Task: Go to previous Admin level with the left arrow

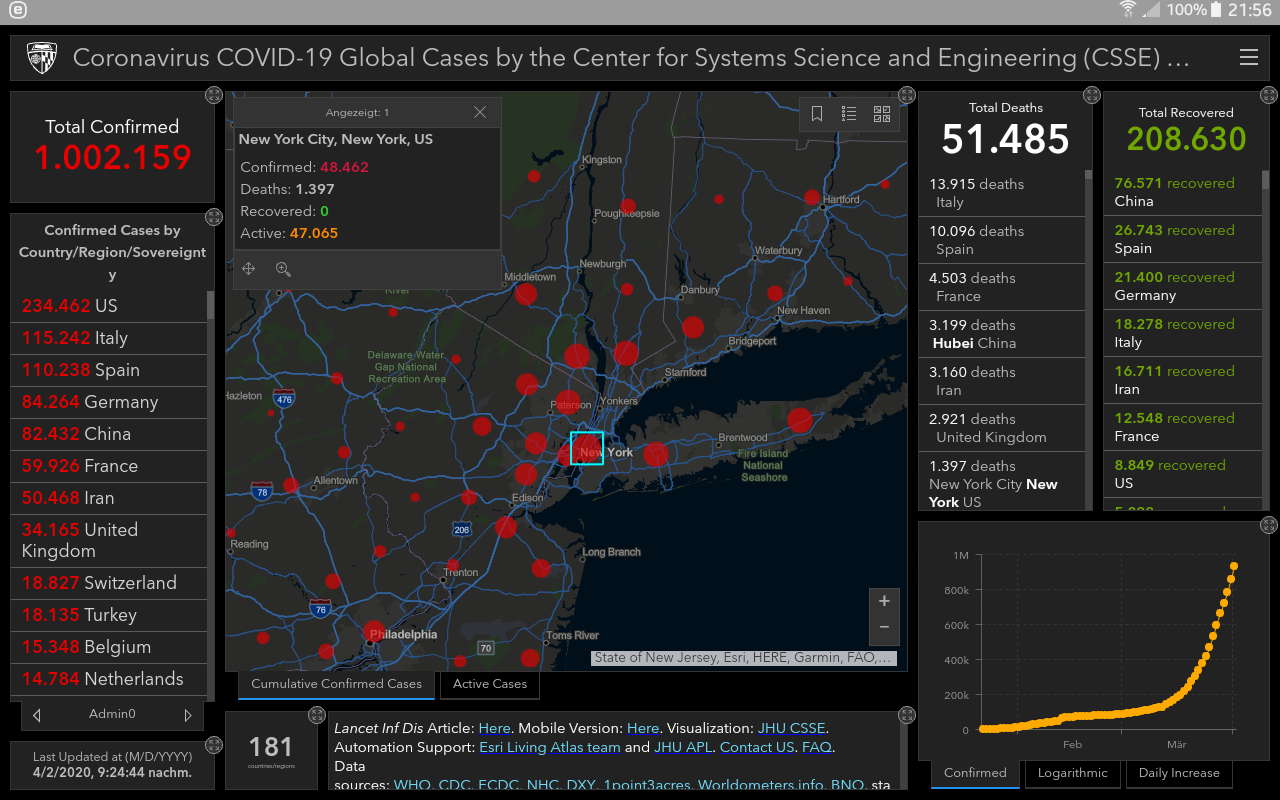Action: [37, 715]
